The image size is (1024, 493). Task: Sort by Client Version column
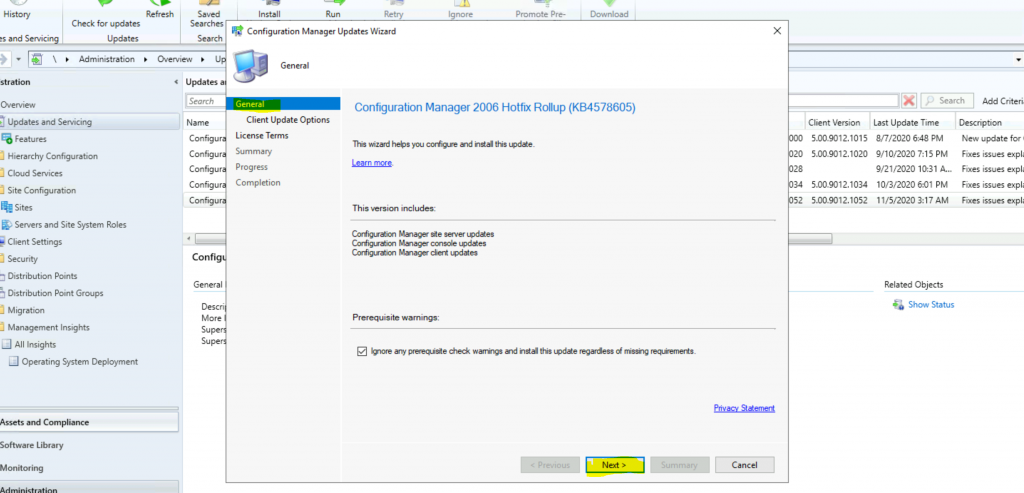837,122
